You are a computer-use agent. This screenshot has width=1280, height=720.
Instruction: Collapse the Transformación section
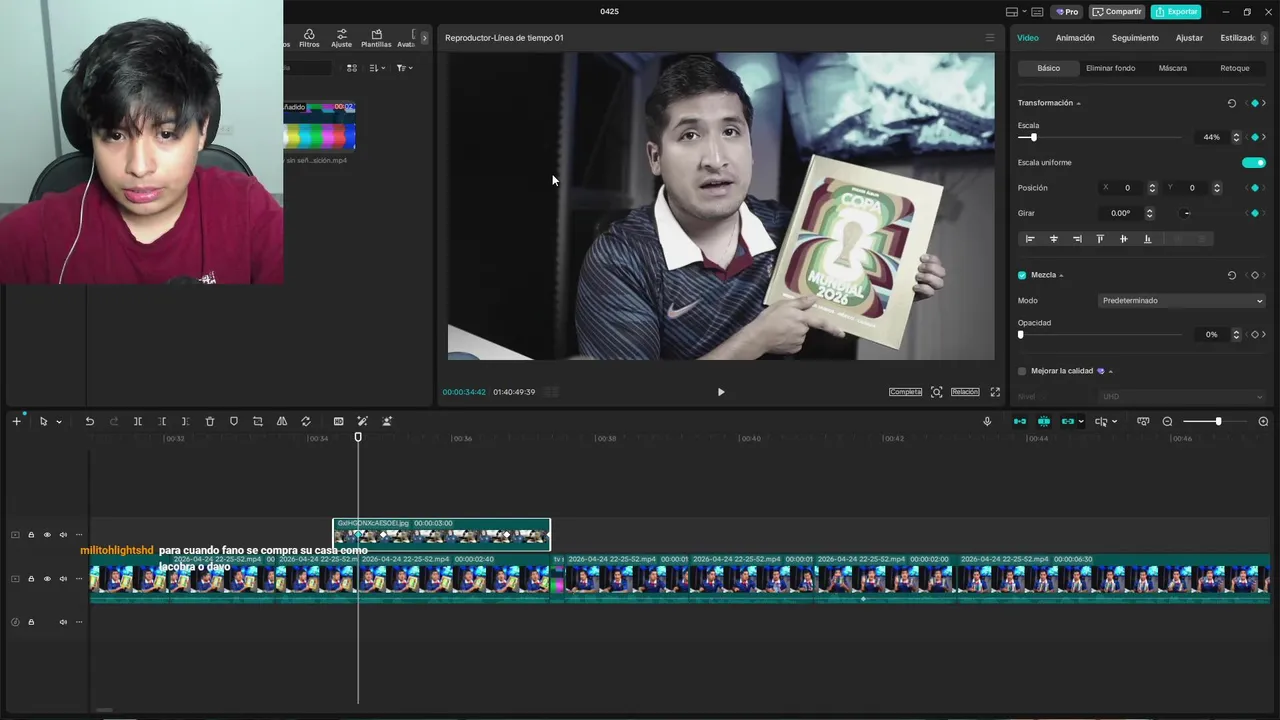click(1078, 103)
